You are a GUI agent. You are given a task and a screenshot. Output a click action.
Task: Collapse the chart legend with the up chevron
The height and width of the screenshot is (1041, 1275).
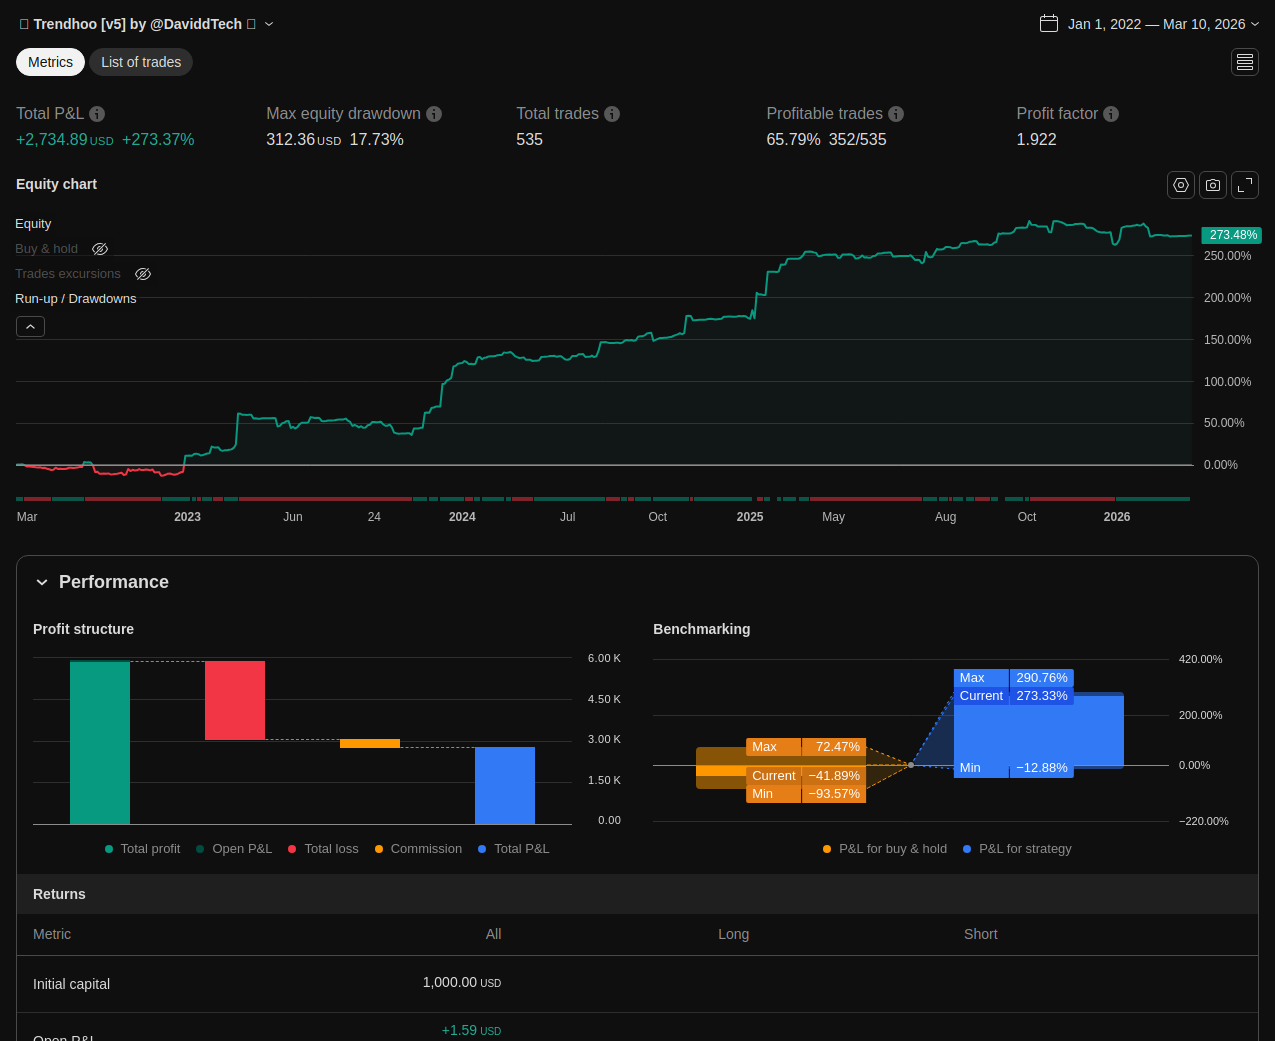point(30,327)
